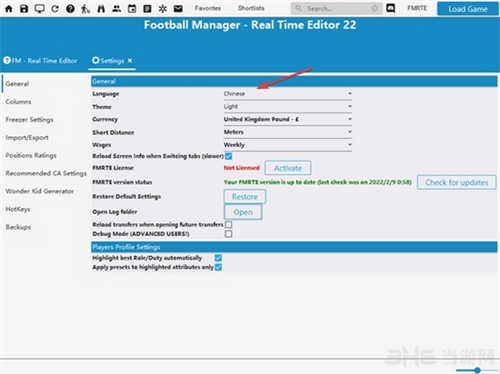Click the envelope mail icon
The image size is (500, 374).
[178, 9]
